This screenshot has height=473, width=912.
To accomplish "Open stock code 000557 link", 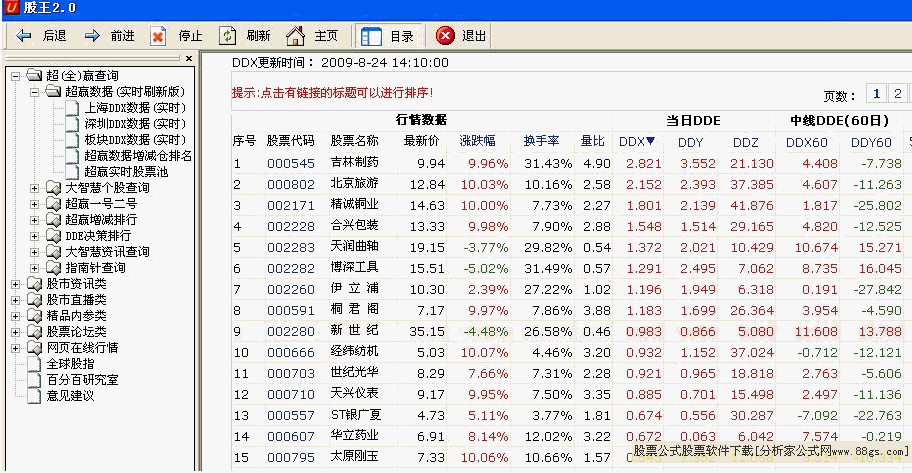I will coord(291,415).
